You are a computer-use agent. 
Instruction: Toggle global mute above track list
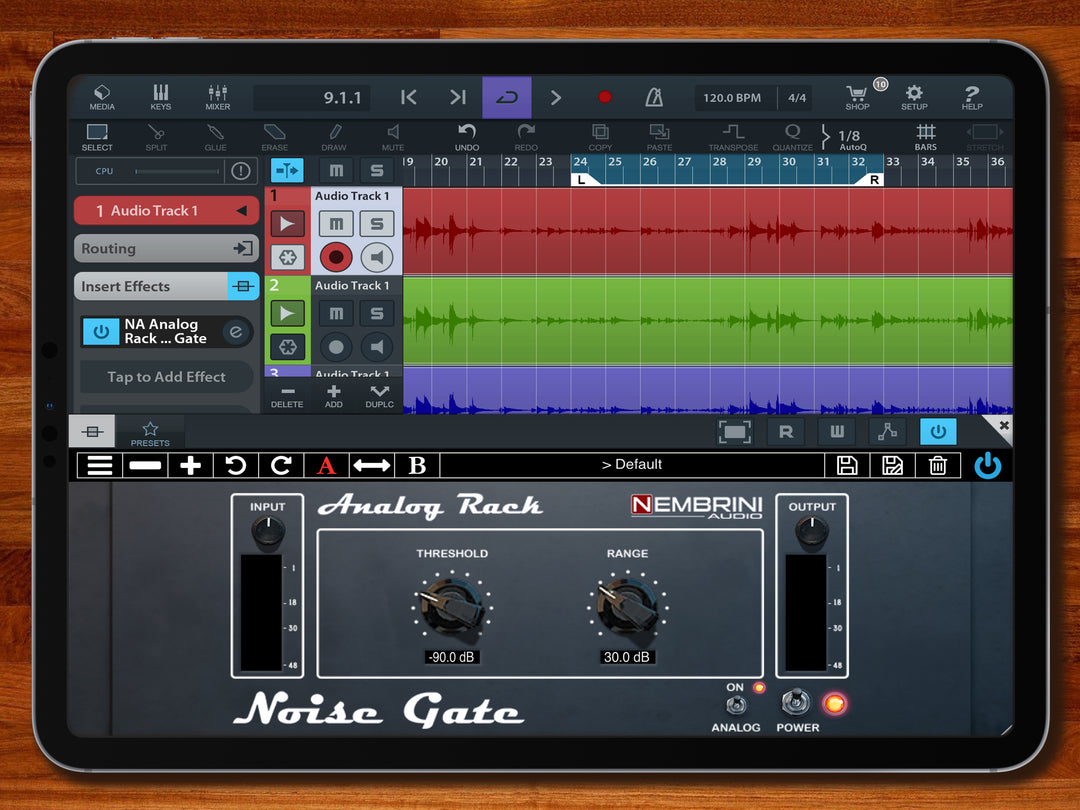click(x=336, y=170)
